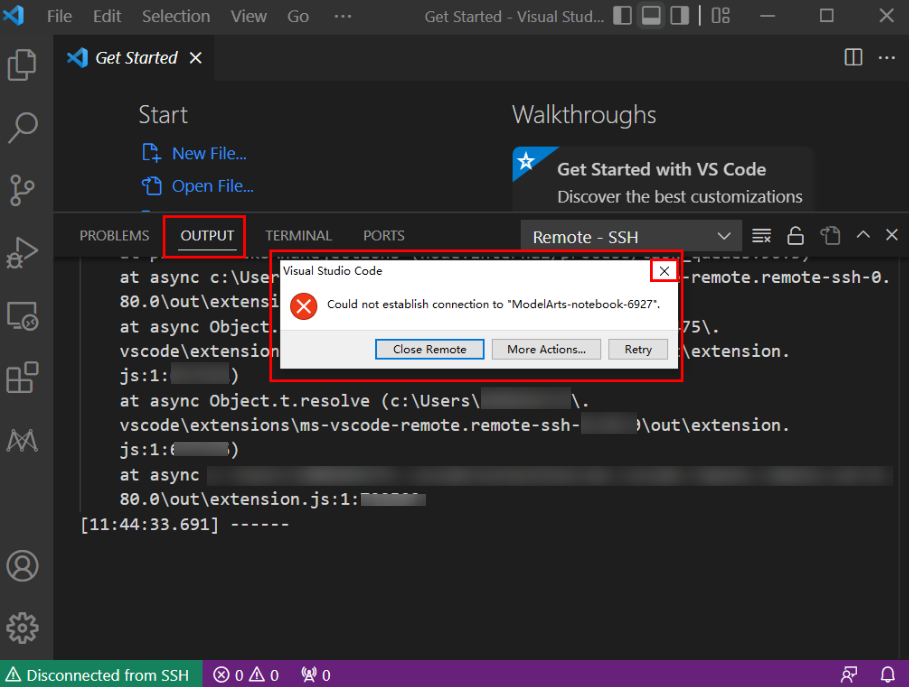This screenshot has width=909, height=687.
Task: Open errors and warnings status indicator
Action: tap(246, 675)
